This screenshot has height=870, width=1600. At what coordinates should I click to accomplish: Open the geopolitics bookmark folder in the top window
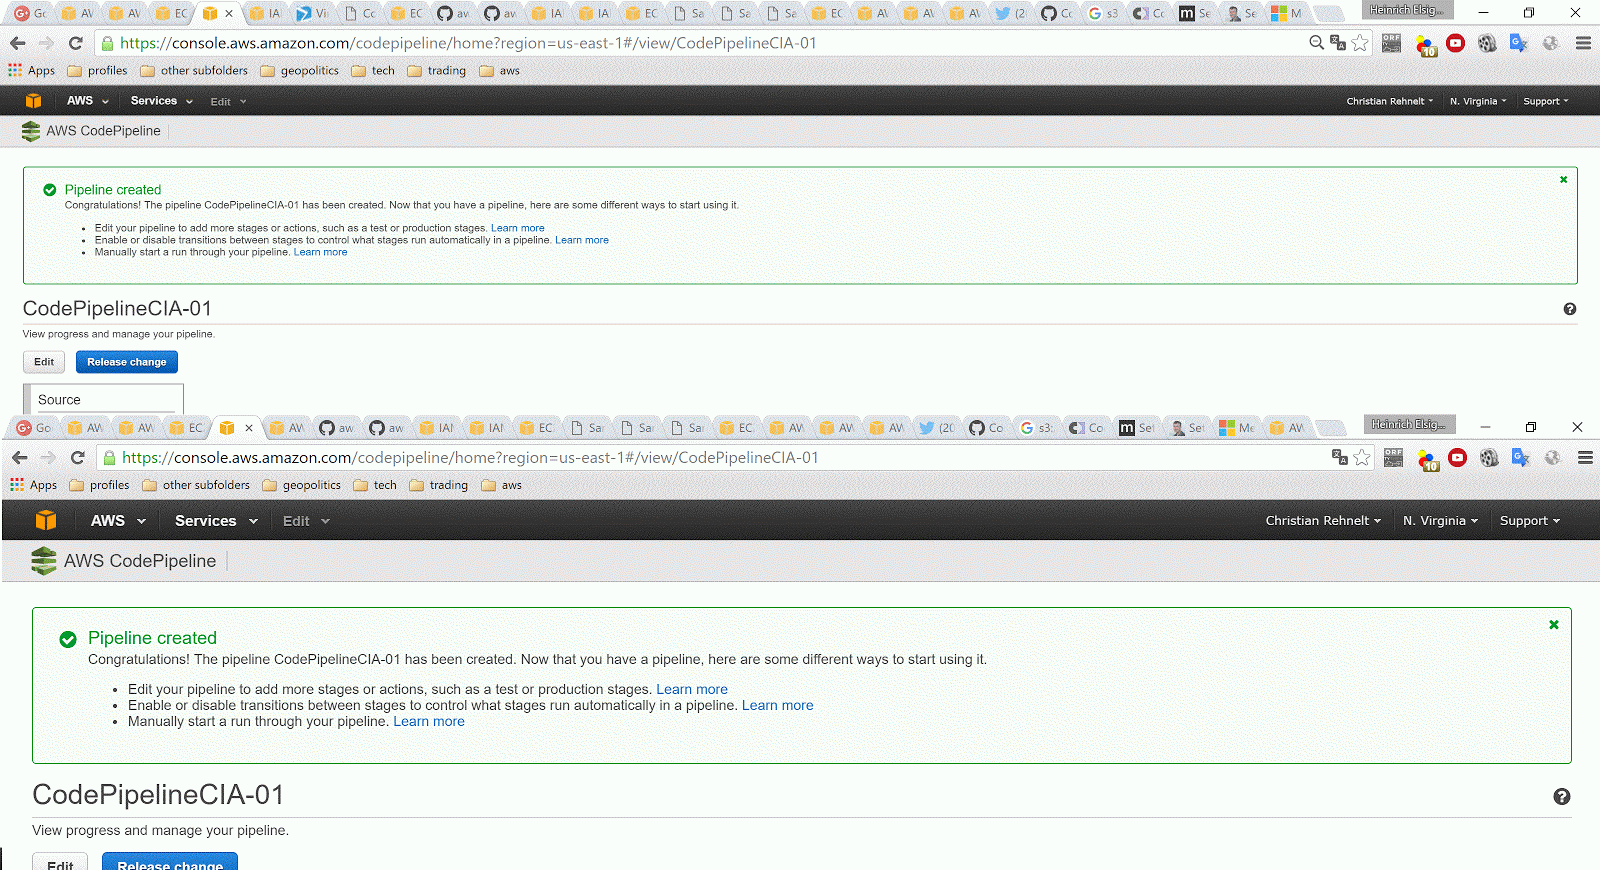click(299, 71)
